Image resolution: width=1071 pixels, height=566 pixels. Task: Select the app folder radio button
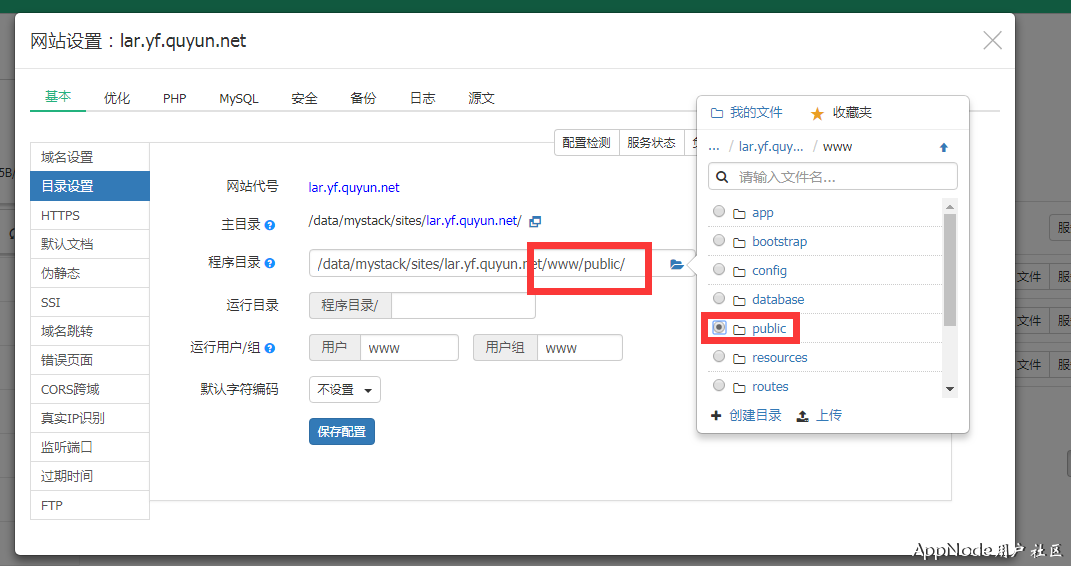(x=719, y=212)
